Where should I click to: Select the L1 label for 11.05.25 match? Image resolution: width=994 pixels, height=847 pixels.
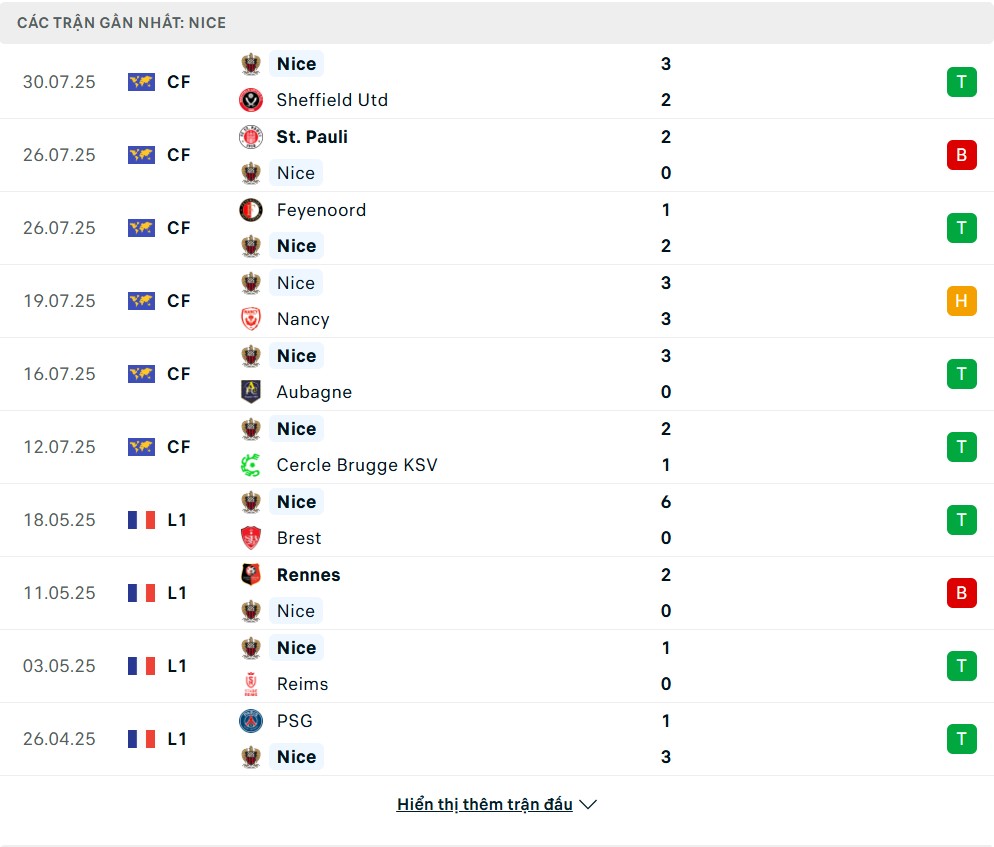tap(178, 593)
